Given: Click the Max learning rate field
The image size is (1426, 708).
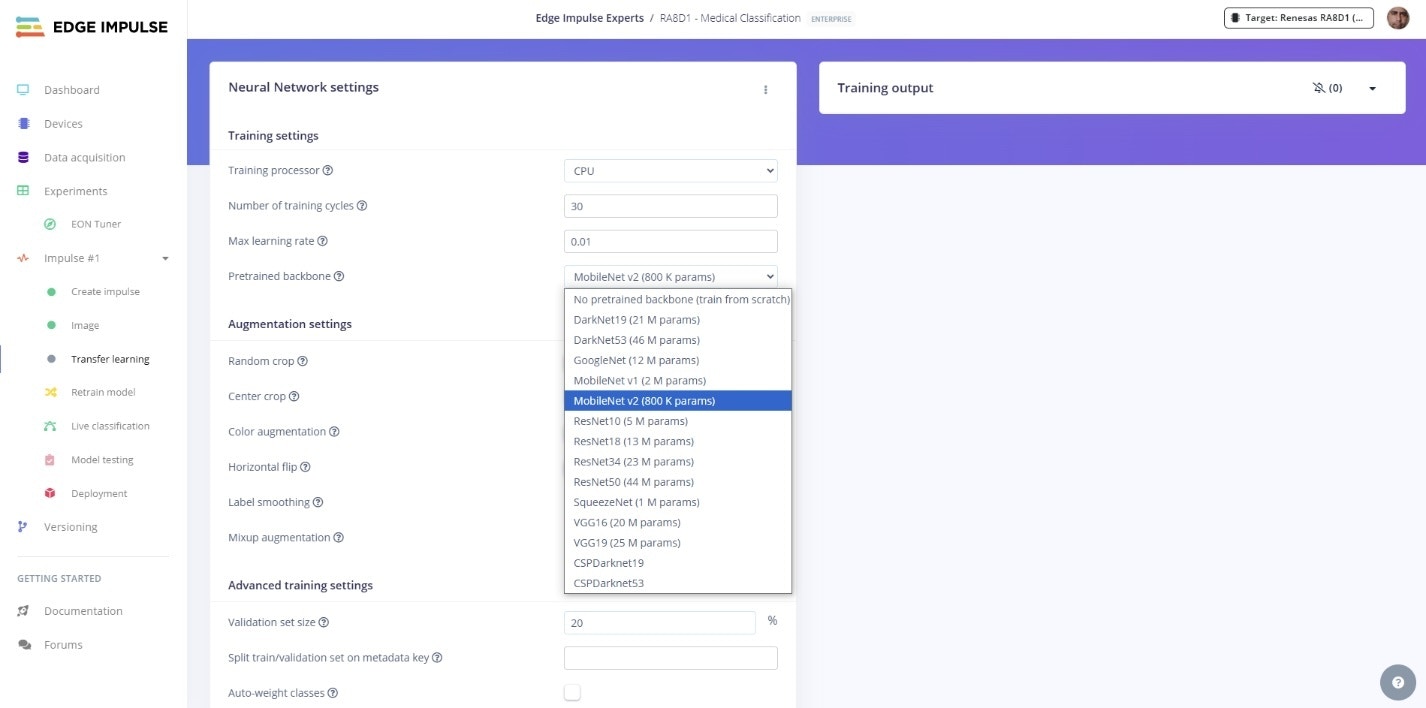Looking at the screenshot, I should pyautogui.click(x=671, y=241).
